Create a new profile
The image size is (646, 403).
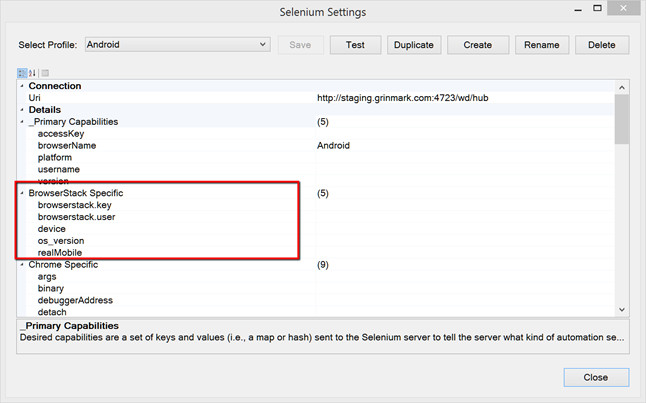coord(477,45)
